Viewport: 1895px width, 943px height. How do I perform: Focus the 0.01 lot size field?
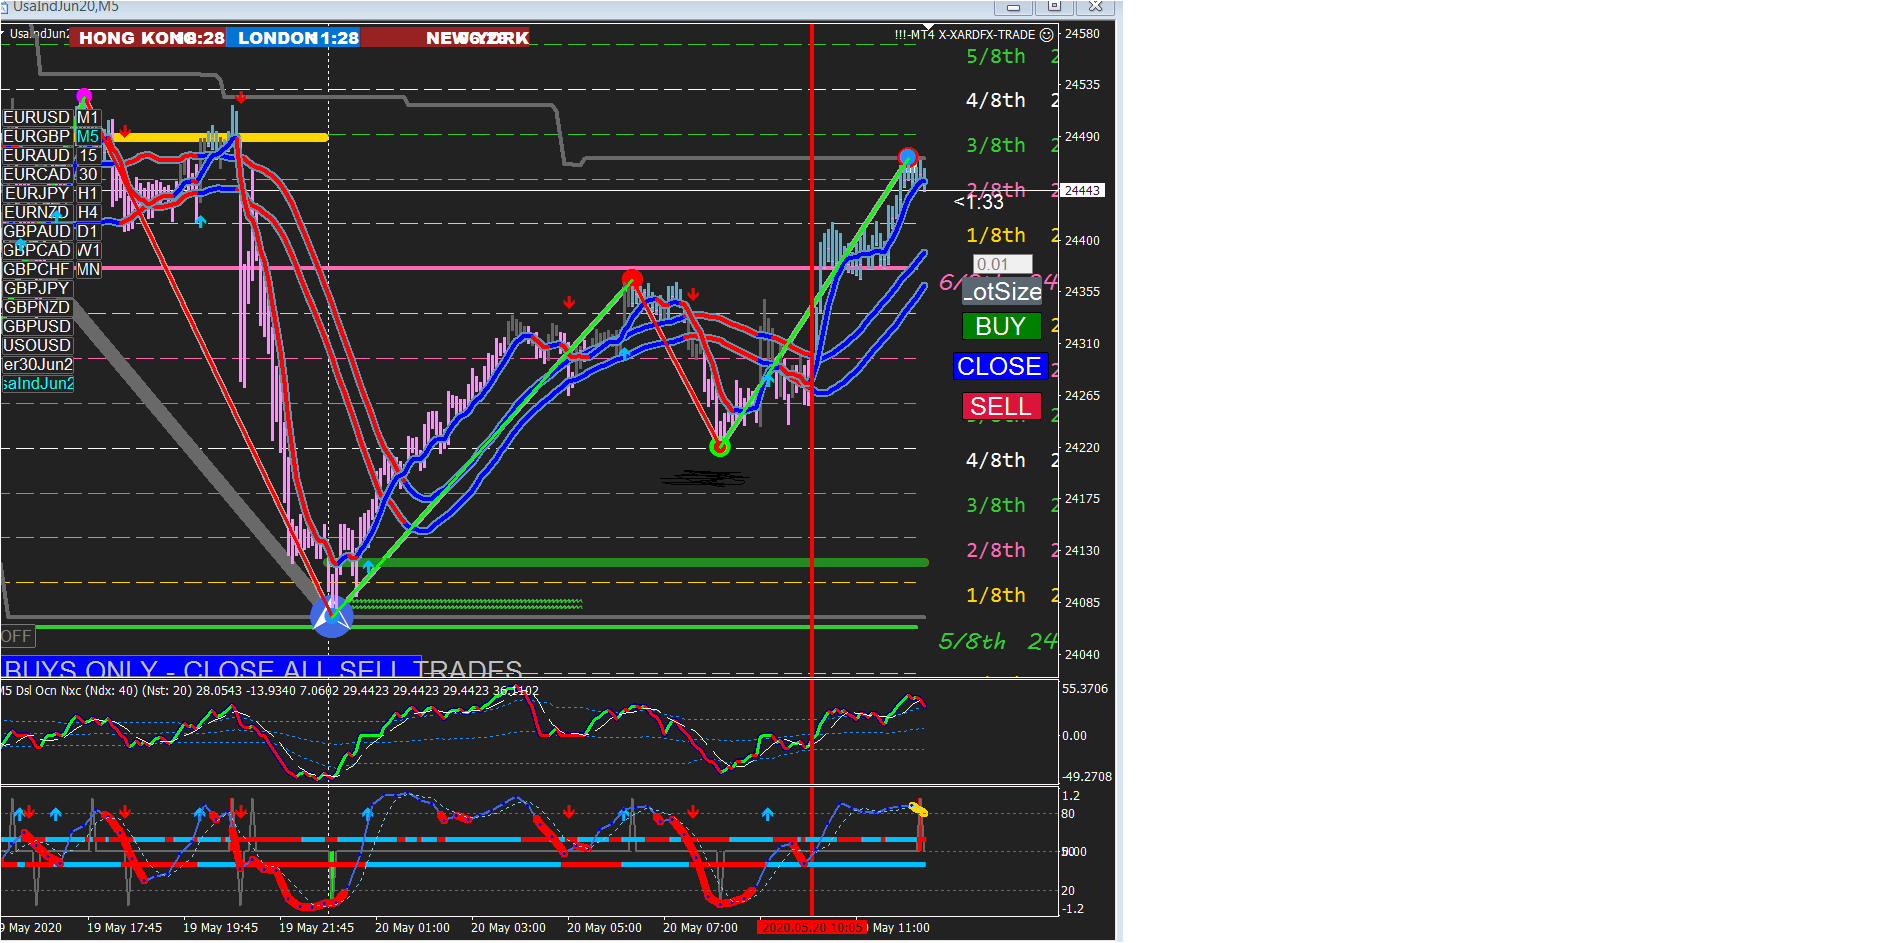tap(1002, 264)
